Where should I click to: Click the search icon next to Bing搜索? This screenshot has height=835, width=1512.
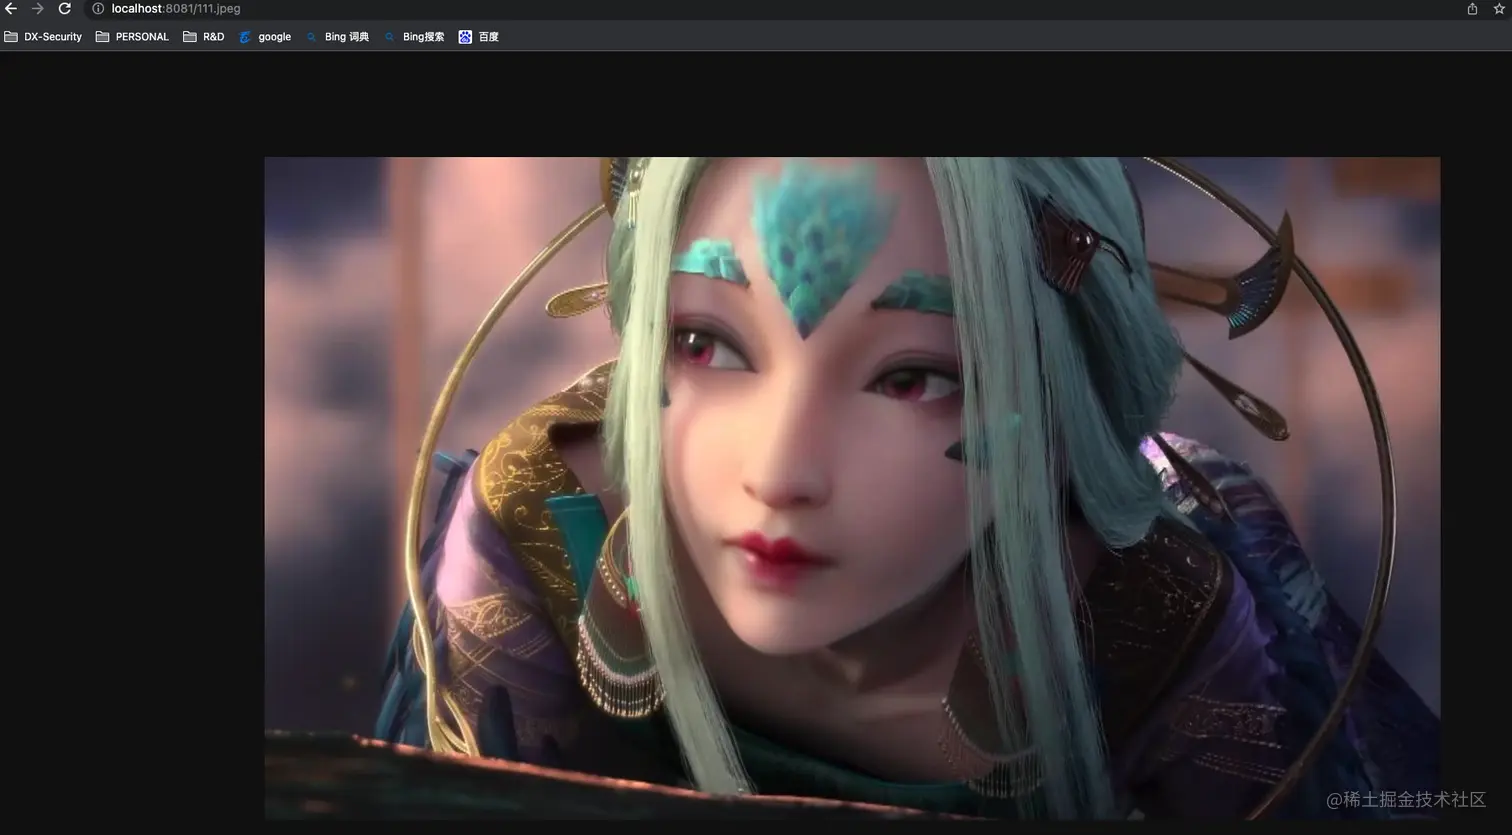coord(389,36)
